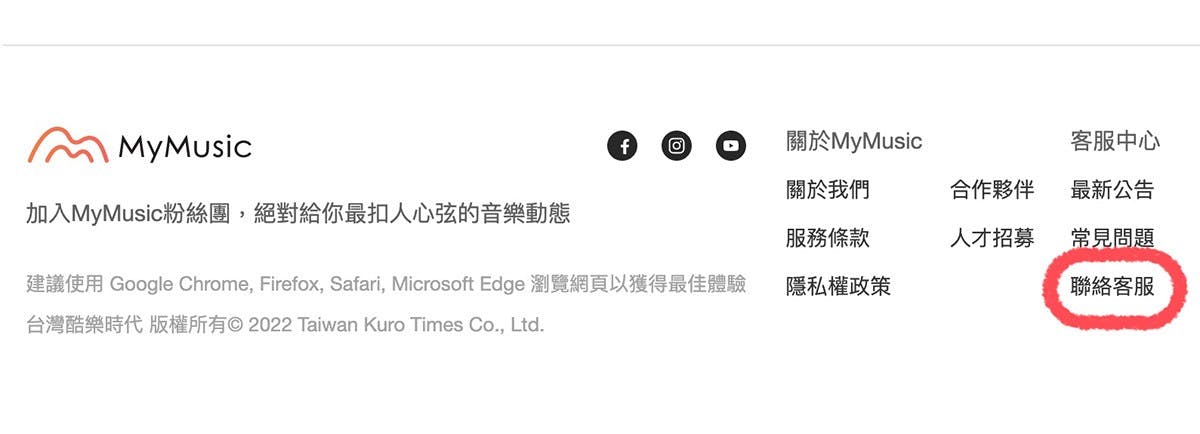The width and height of the screenshot is (1200, 434).
Task: Click the 關於MyMusic footer heading
Action: [854, 141]
